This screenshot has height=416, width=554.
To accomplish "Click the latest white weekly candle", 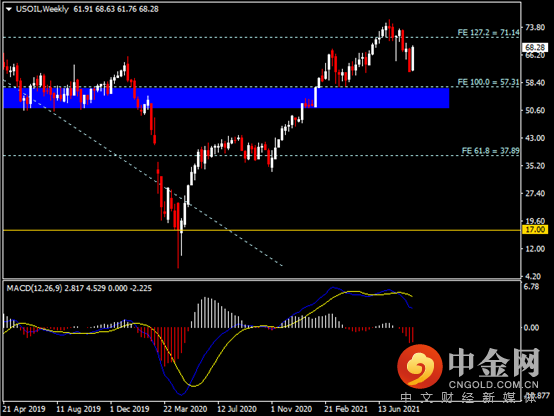I will click(413, 58).
